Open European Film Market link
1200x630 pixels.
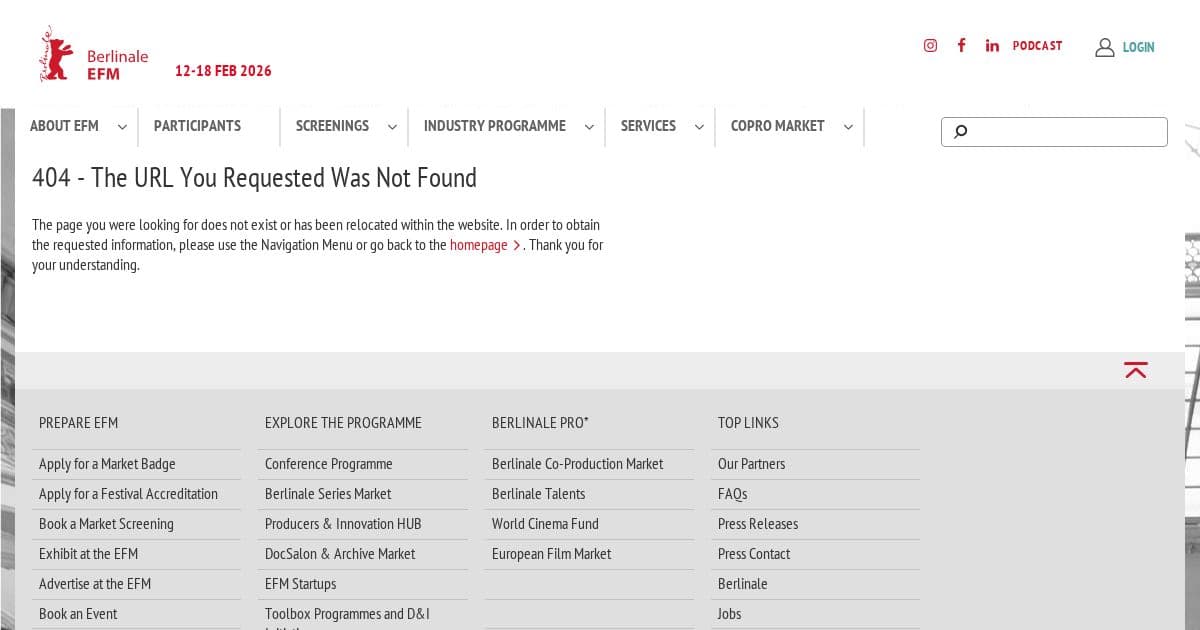tap(551, 554)
